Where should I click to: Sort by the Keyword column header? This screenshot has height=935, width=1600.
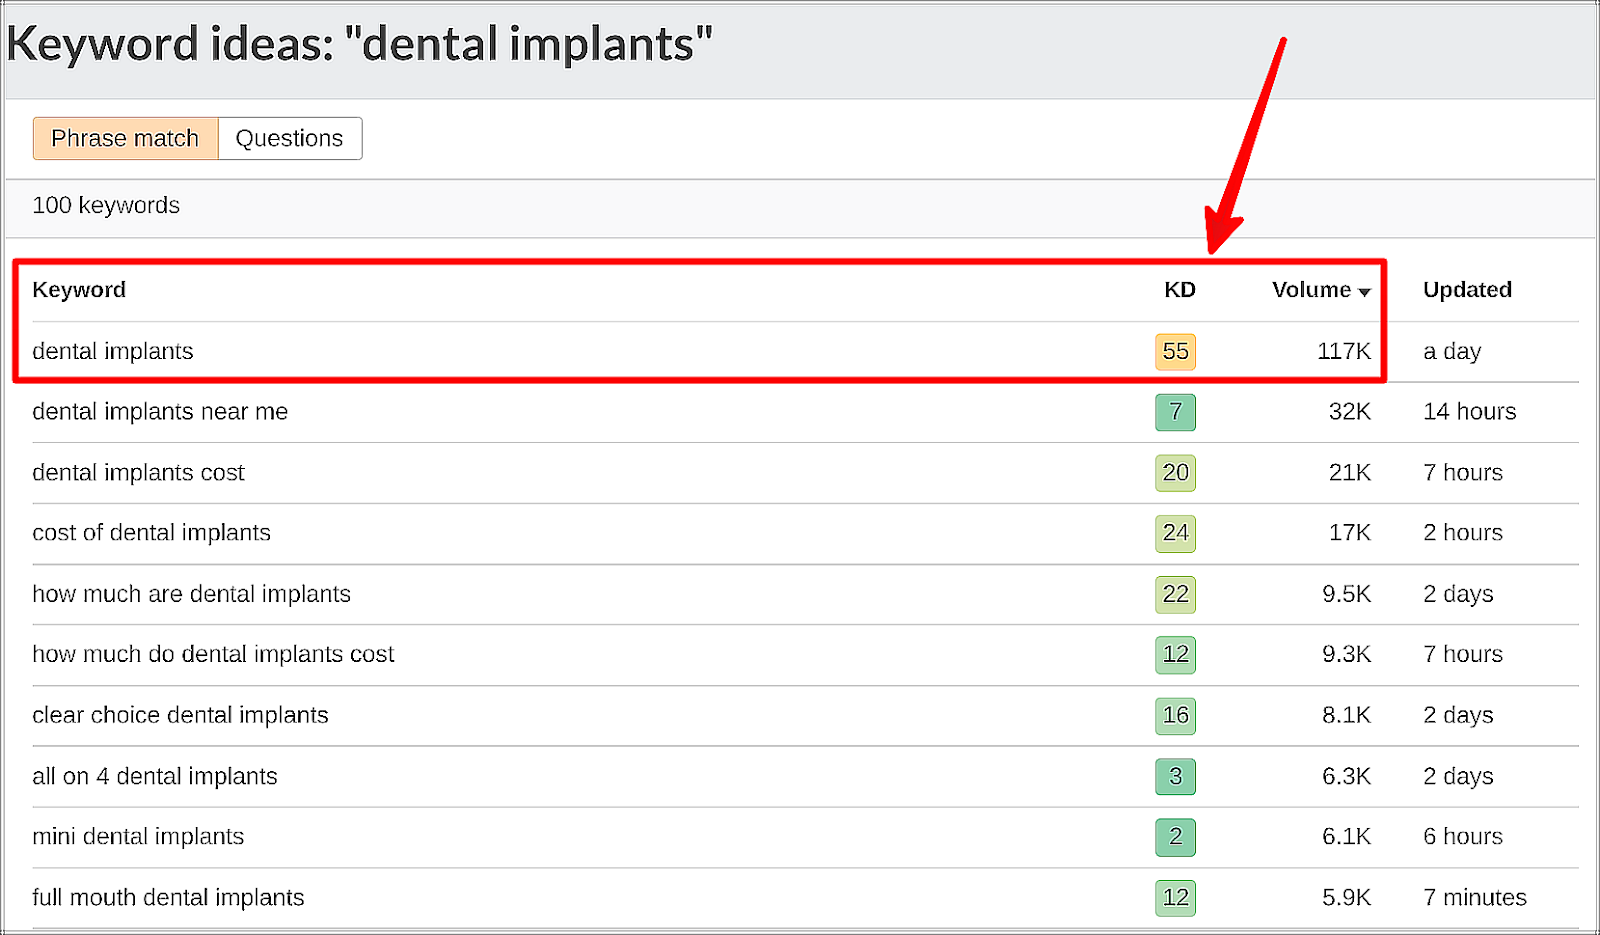coord(79,290)
